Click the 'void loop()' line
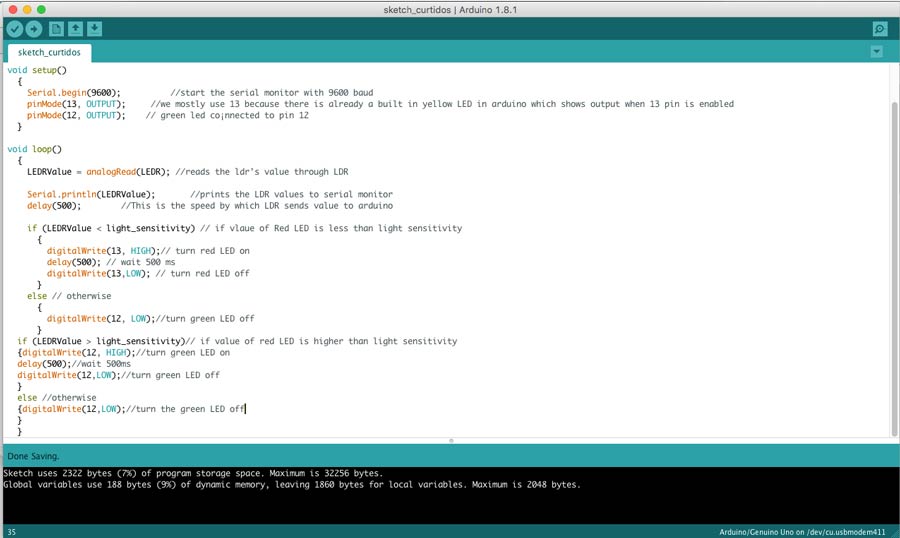Viewport: 900px width, 538px height. point(34,149)
